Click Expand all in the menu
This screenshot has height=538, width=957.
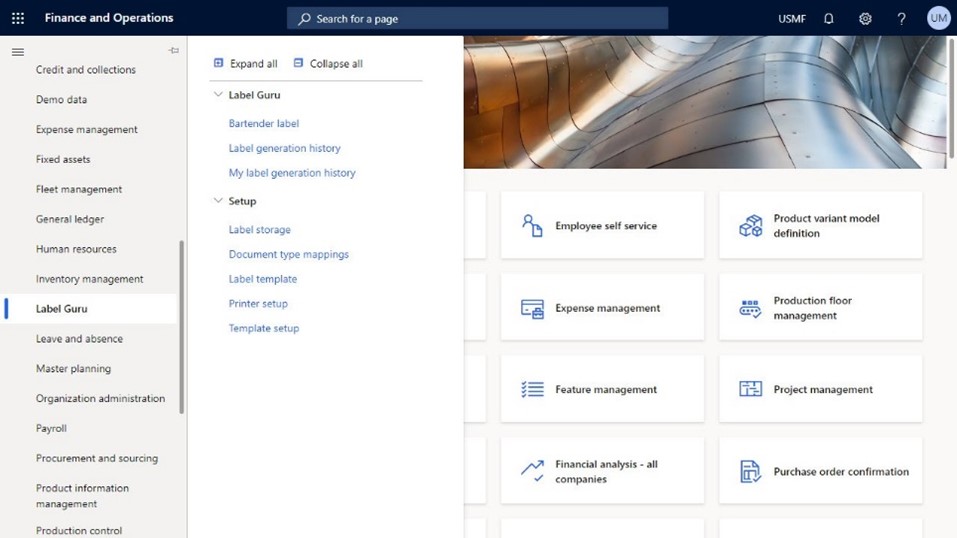246,63
